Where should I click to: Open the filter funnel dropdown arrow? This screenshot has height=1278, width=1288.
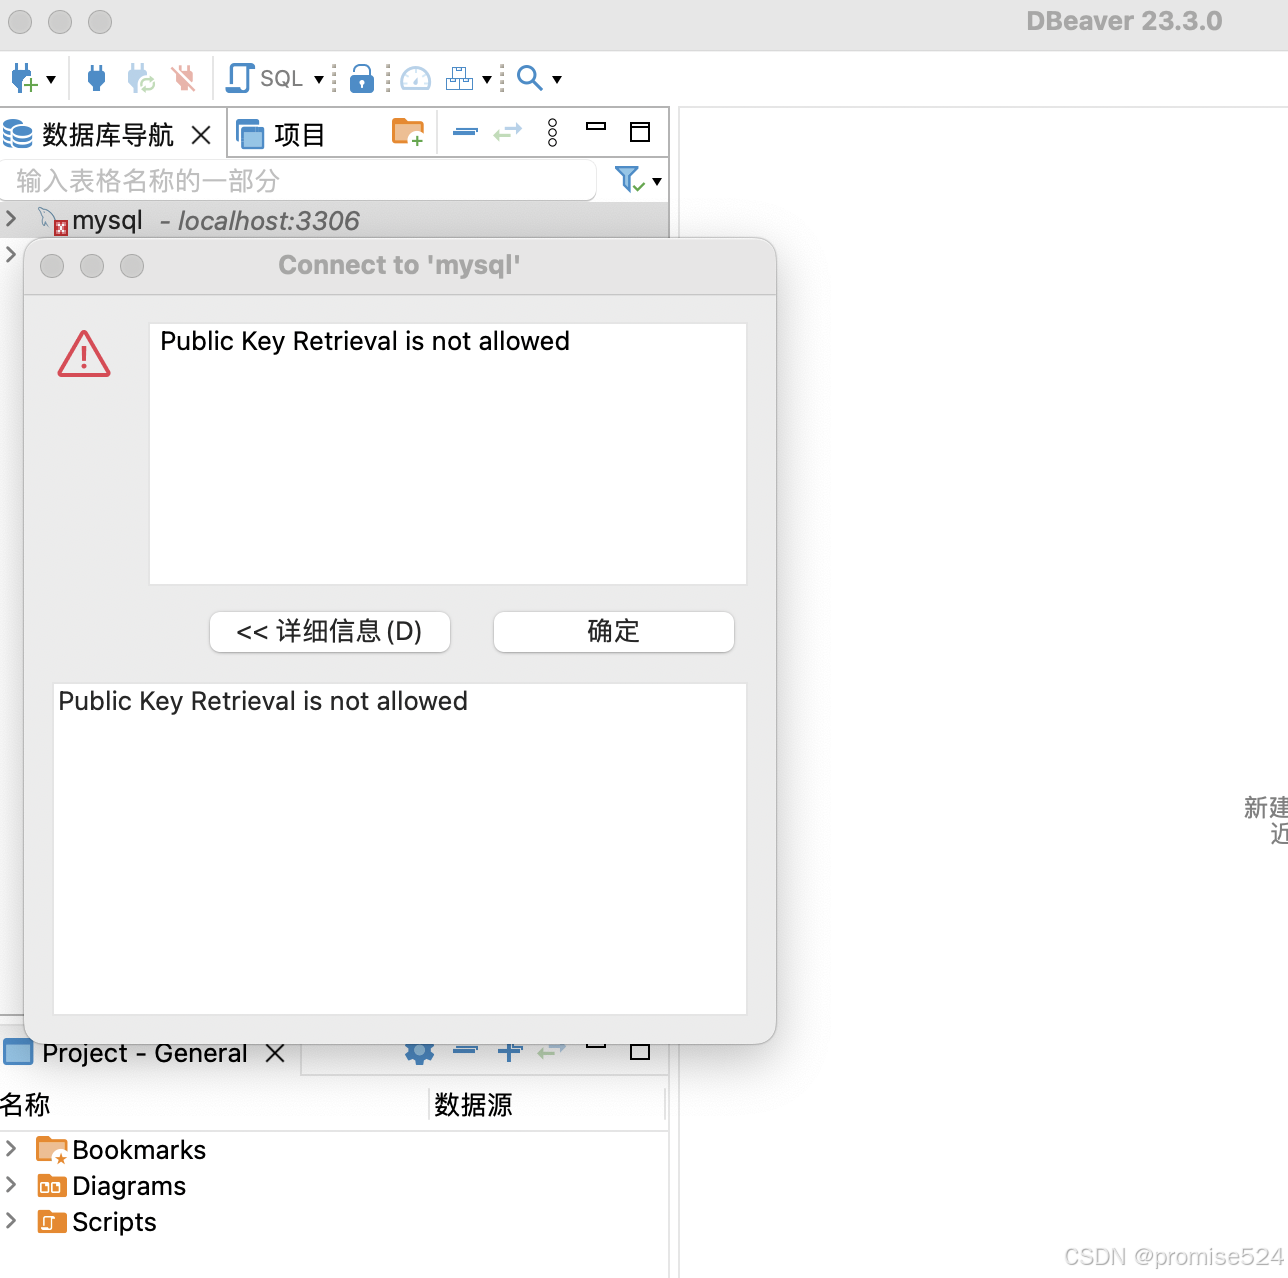point(657,182)
